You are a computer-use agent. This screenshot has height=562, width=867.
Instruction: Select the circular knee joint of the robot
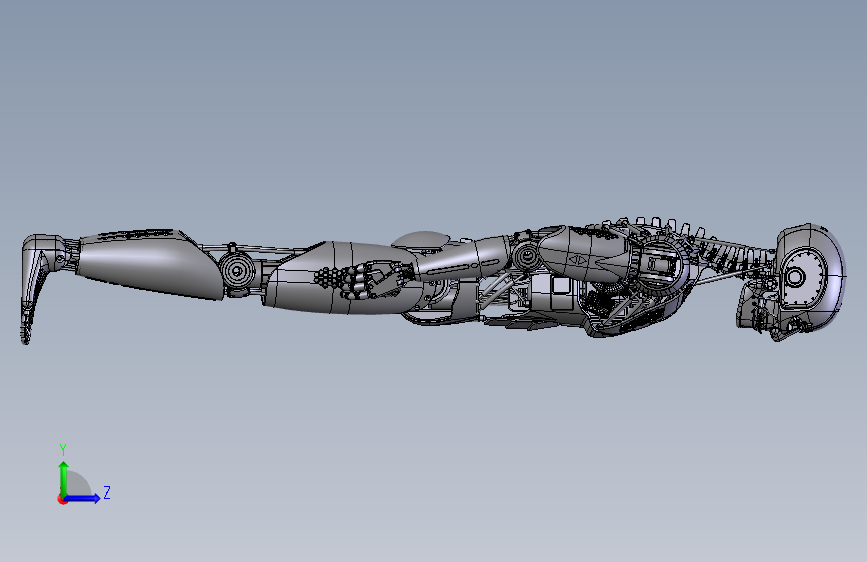[x=237, y=270]
